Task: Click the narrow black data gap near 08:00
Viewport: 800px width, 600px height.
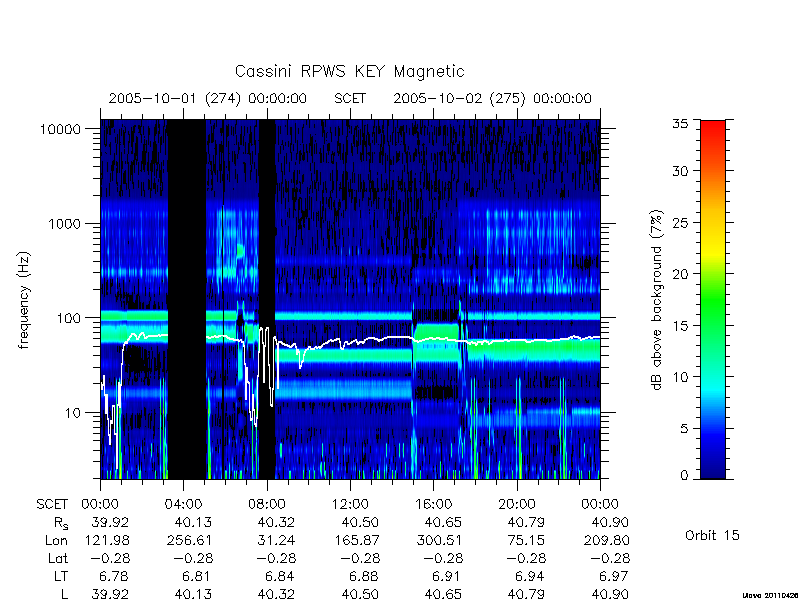Action: coord(267,299)
